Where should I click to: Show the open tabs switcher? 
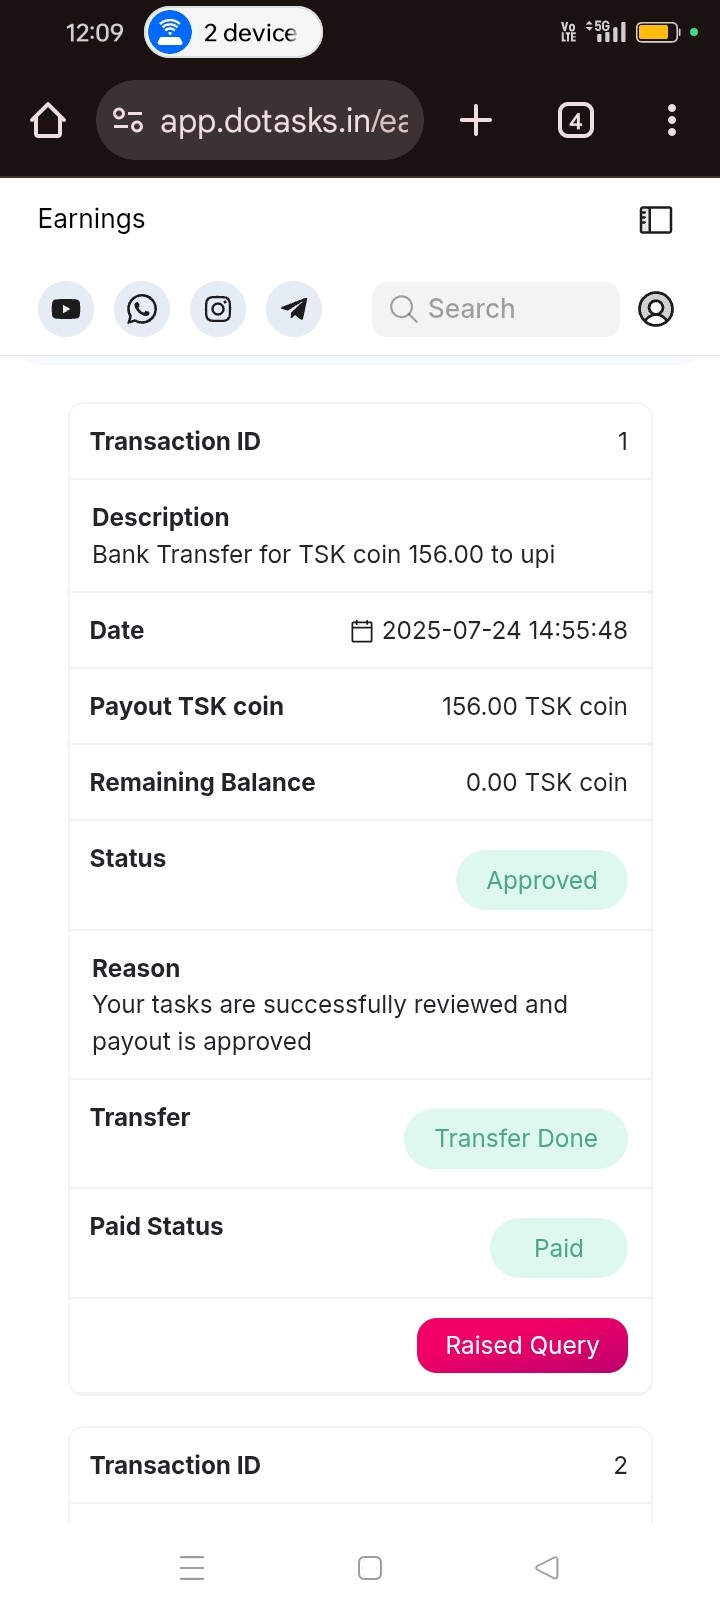(575, 121)
